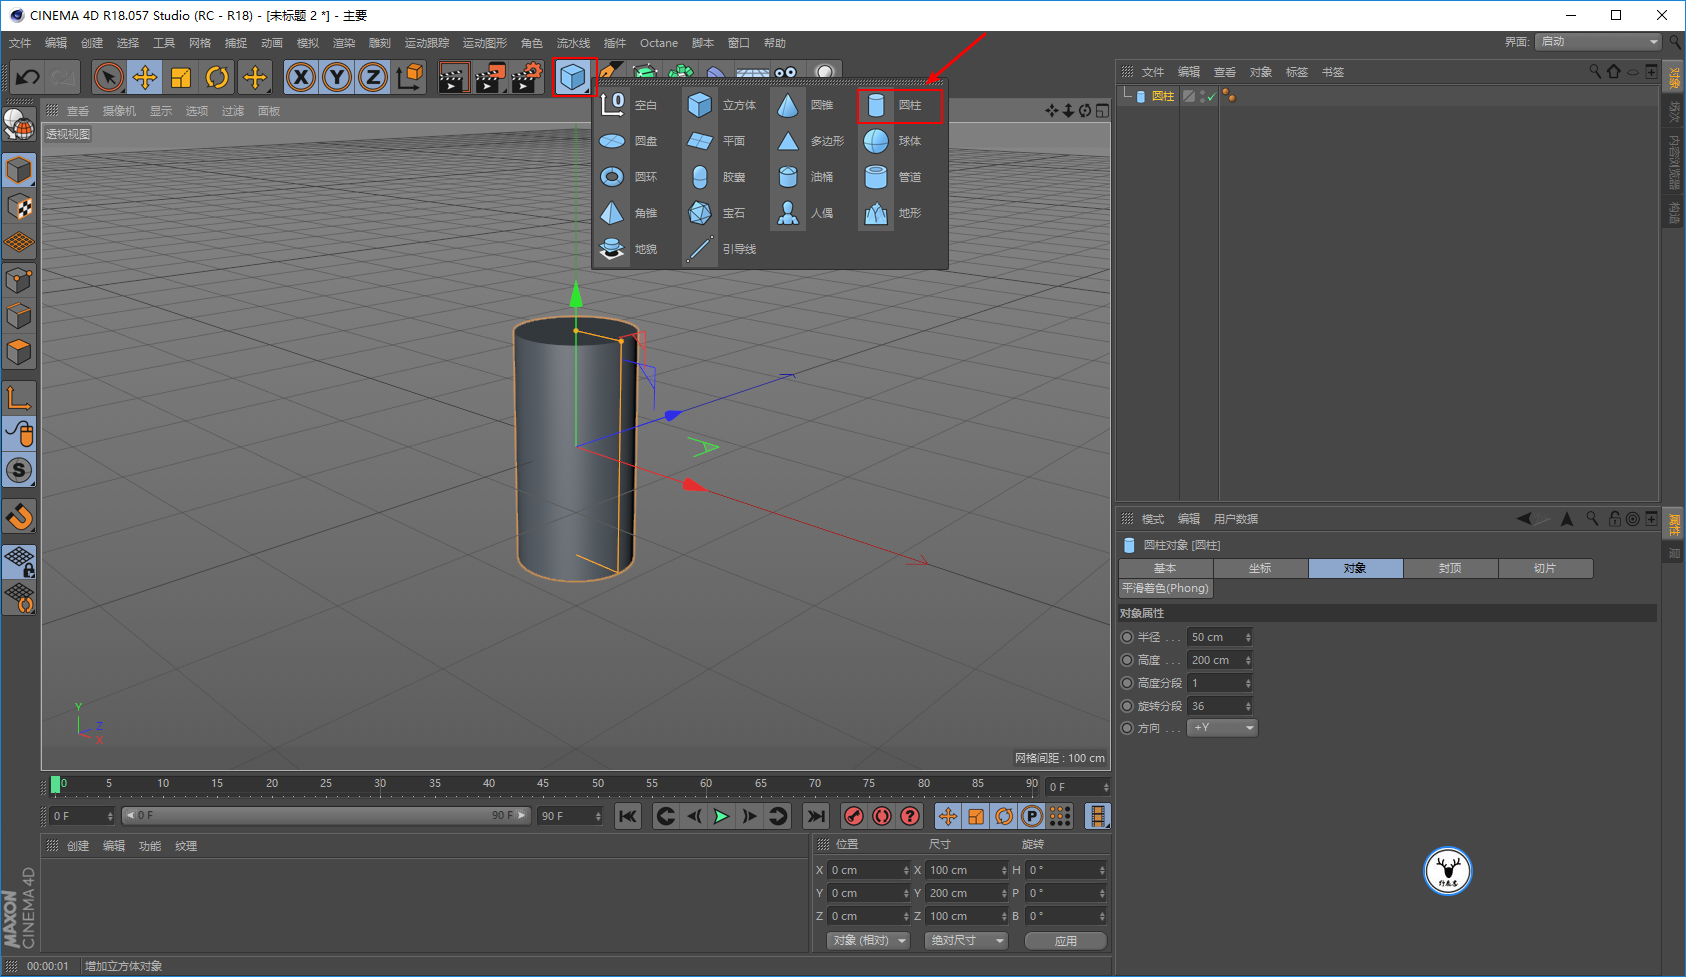Viewport: 1686px width, 977px height.
Task: Toggle X axis lock button
Action: (301, 77)
